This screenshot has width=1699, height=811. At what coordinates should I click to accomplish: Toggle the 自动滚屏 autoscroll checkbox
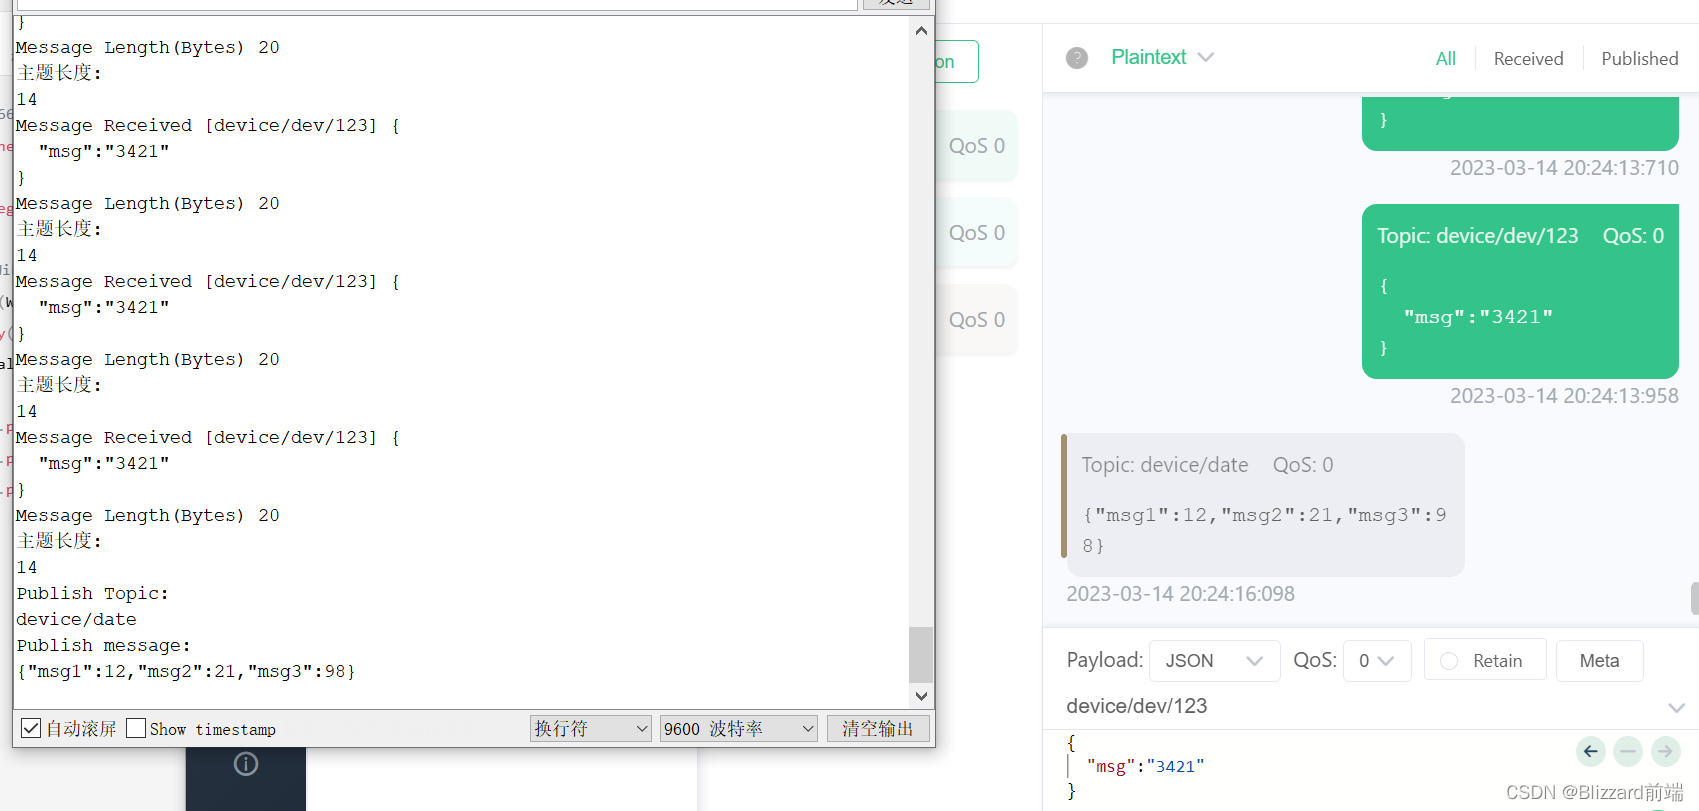31,728
